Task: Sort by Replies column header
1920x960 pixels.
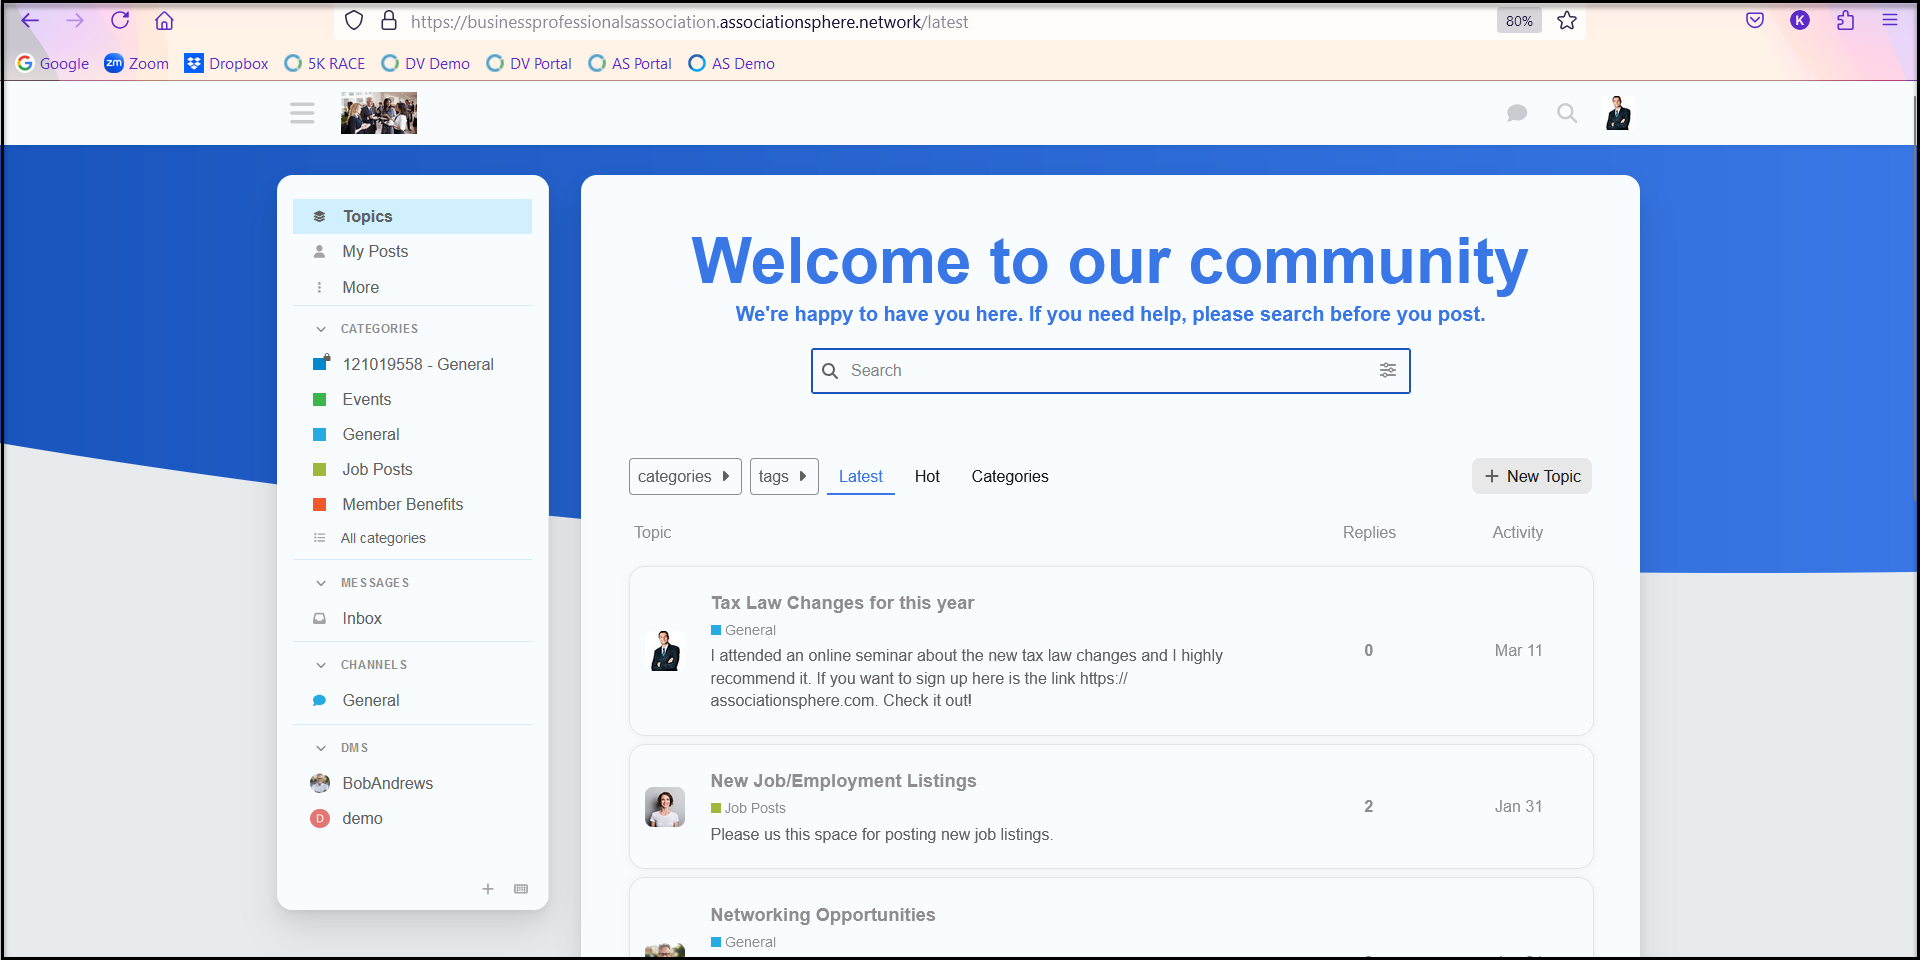Action: tap(1369, 532)
